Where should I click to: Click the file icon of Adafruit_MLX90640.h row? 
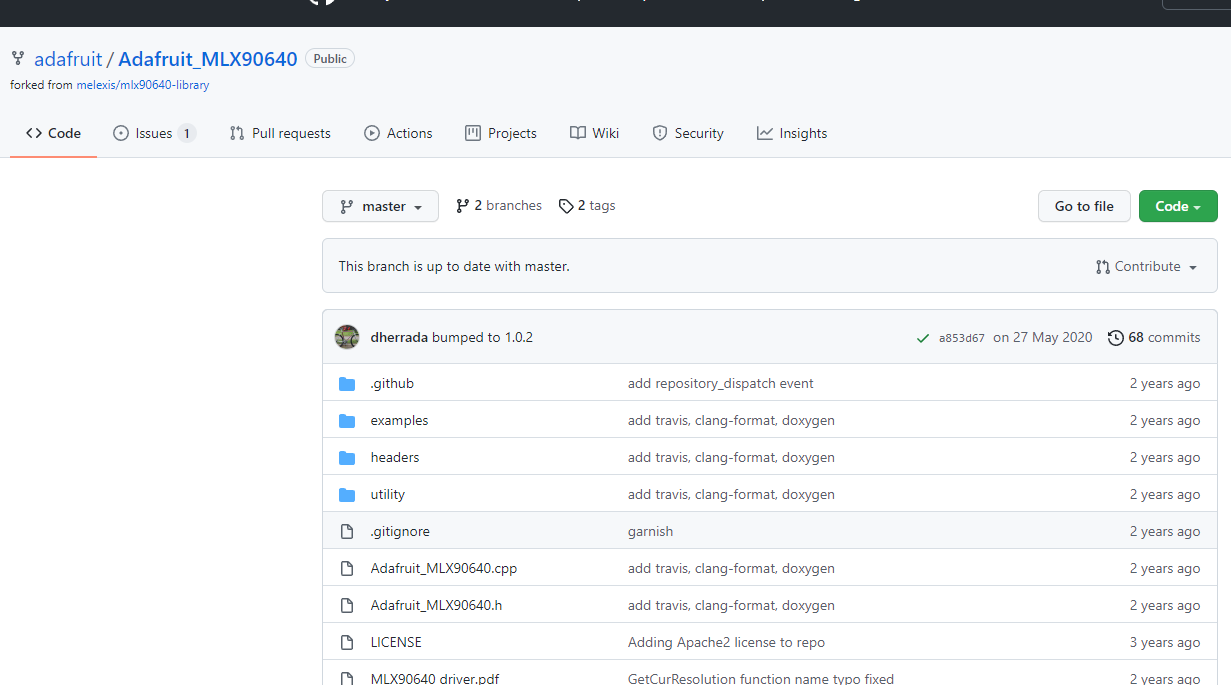[347, 606]
